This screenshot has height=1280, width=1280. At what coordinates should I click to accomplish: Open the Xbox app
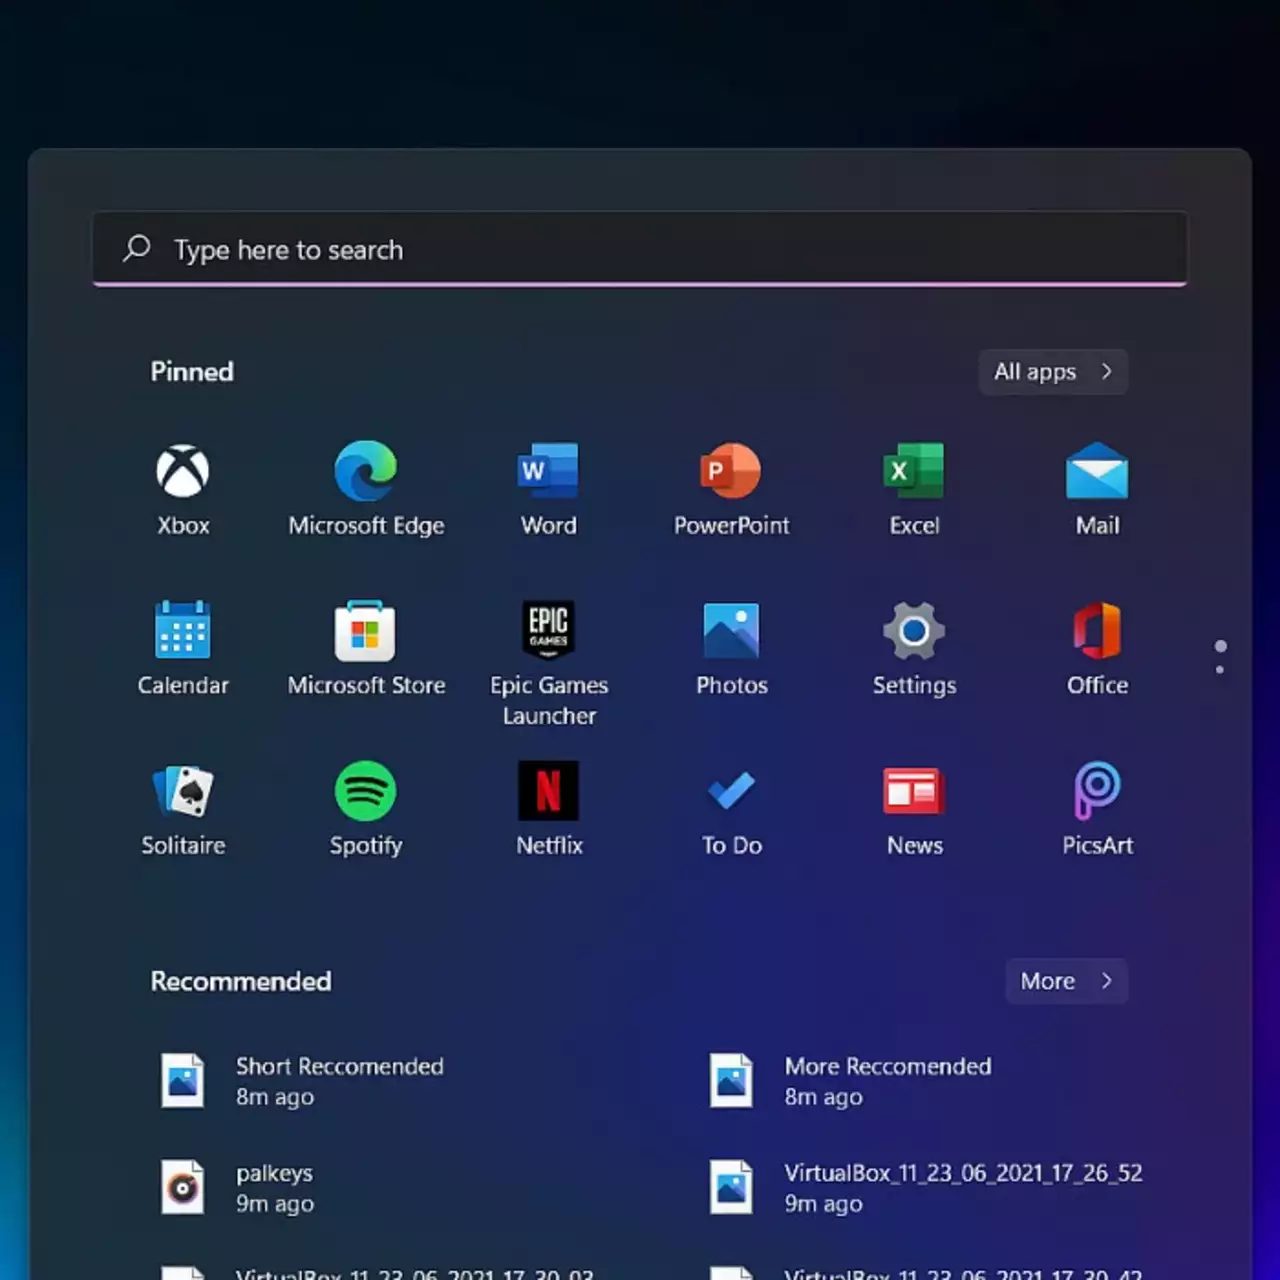point(183,490)
